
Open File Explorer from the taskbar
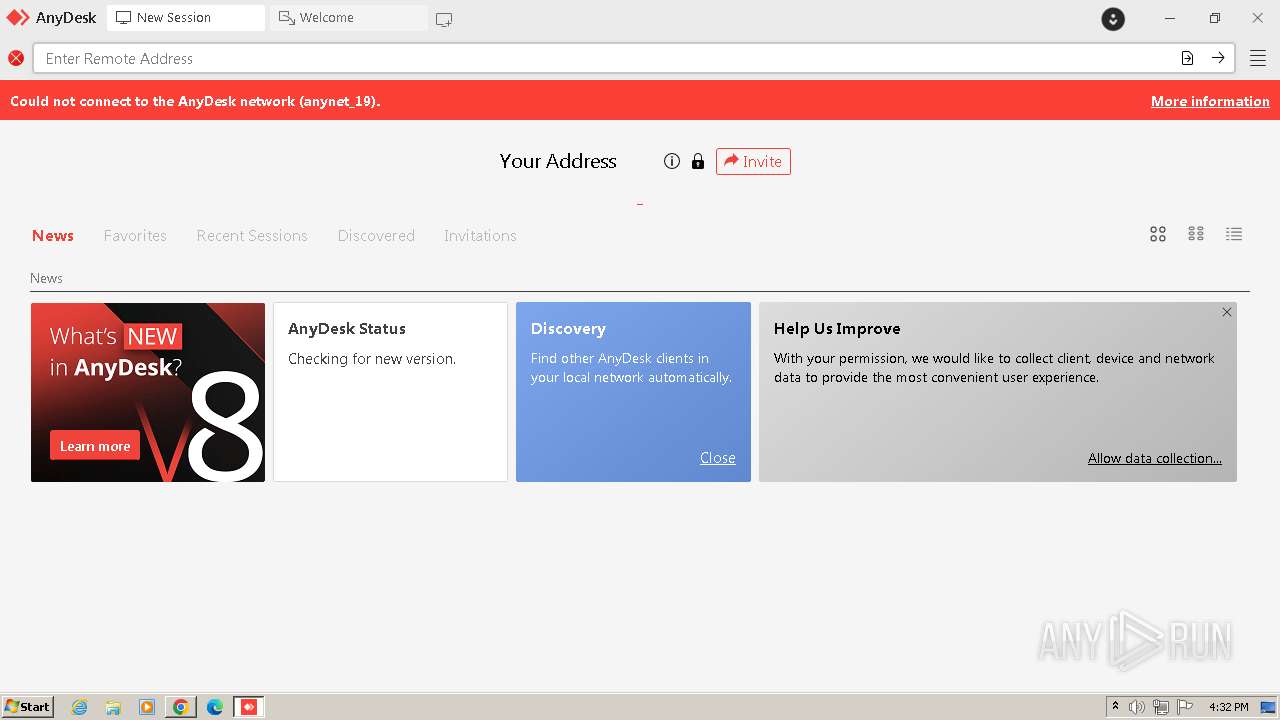[x=113, y=707]
